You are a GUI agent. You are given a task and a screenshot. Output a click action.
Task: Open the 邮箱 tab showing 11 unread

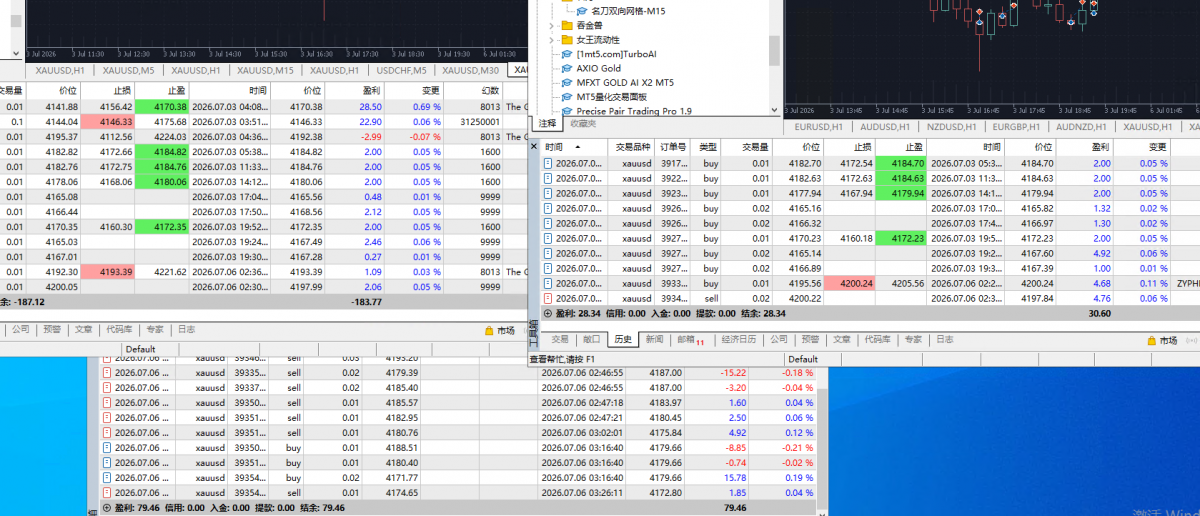point(690,340)
